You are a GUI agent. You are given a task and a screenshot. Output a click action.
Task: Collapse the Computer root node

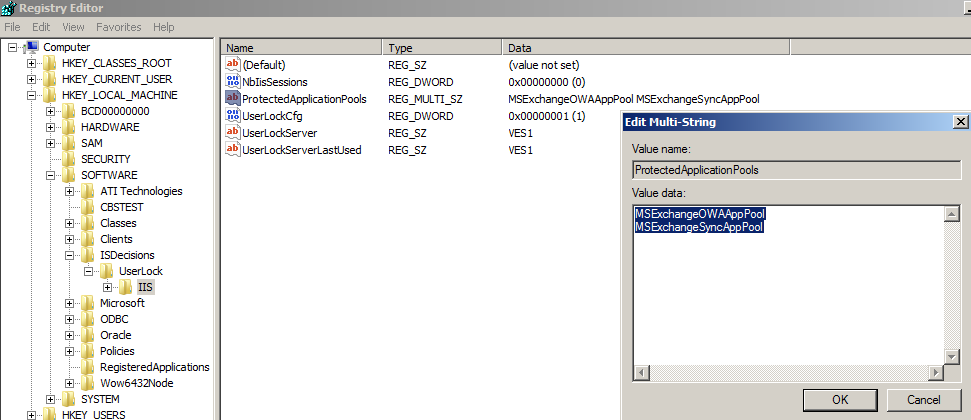point(12,48)
